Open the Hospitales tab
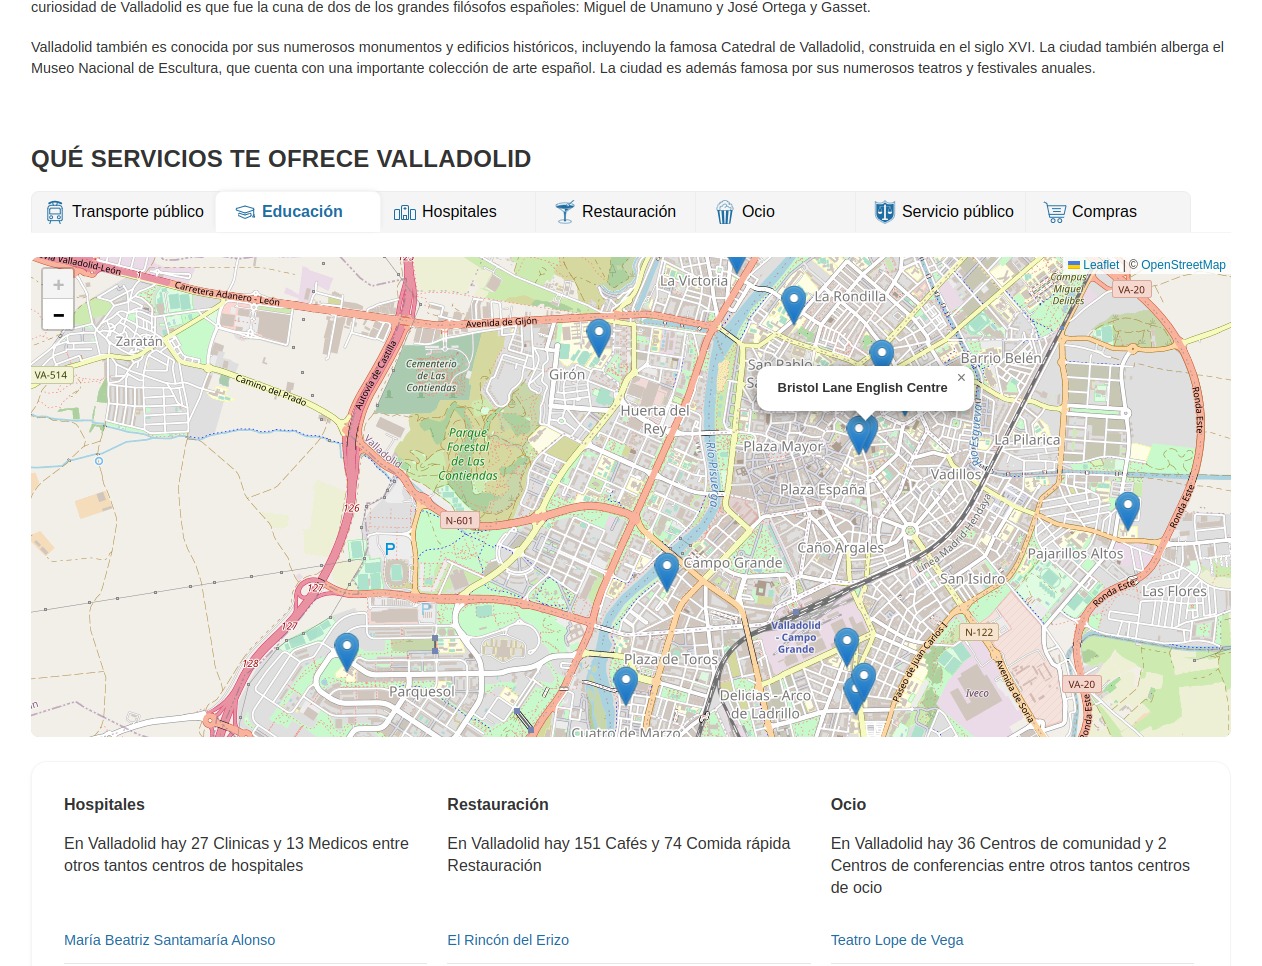The image size is (1262, 966). tap(458, 212)
